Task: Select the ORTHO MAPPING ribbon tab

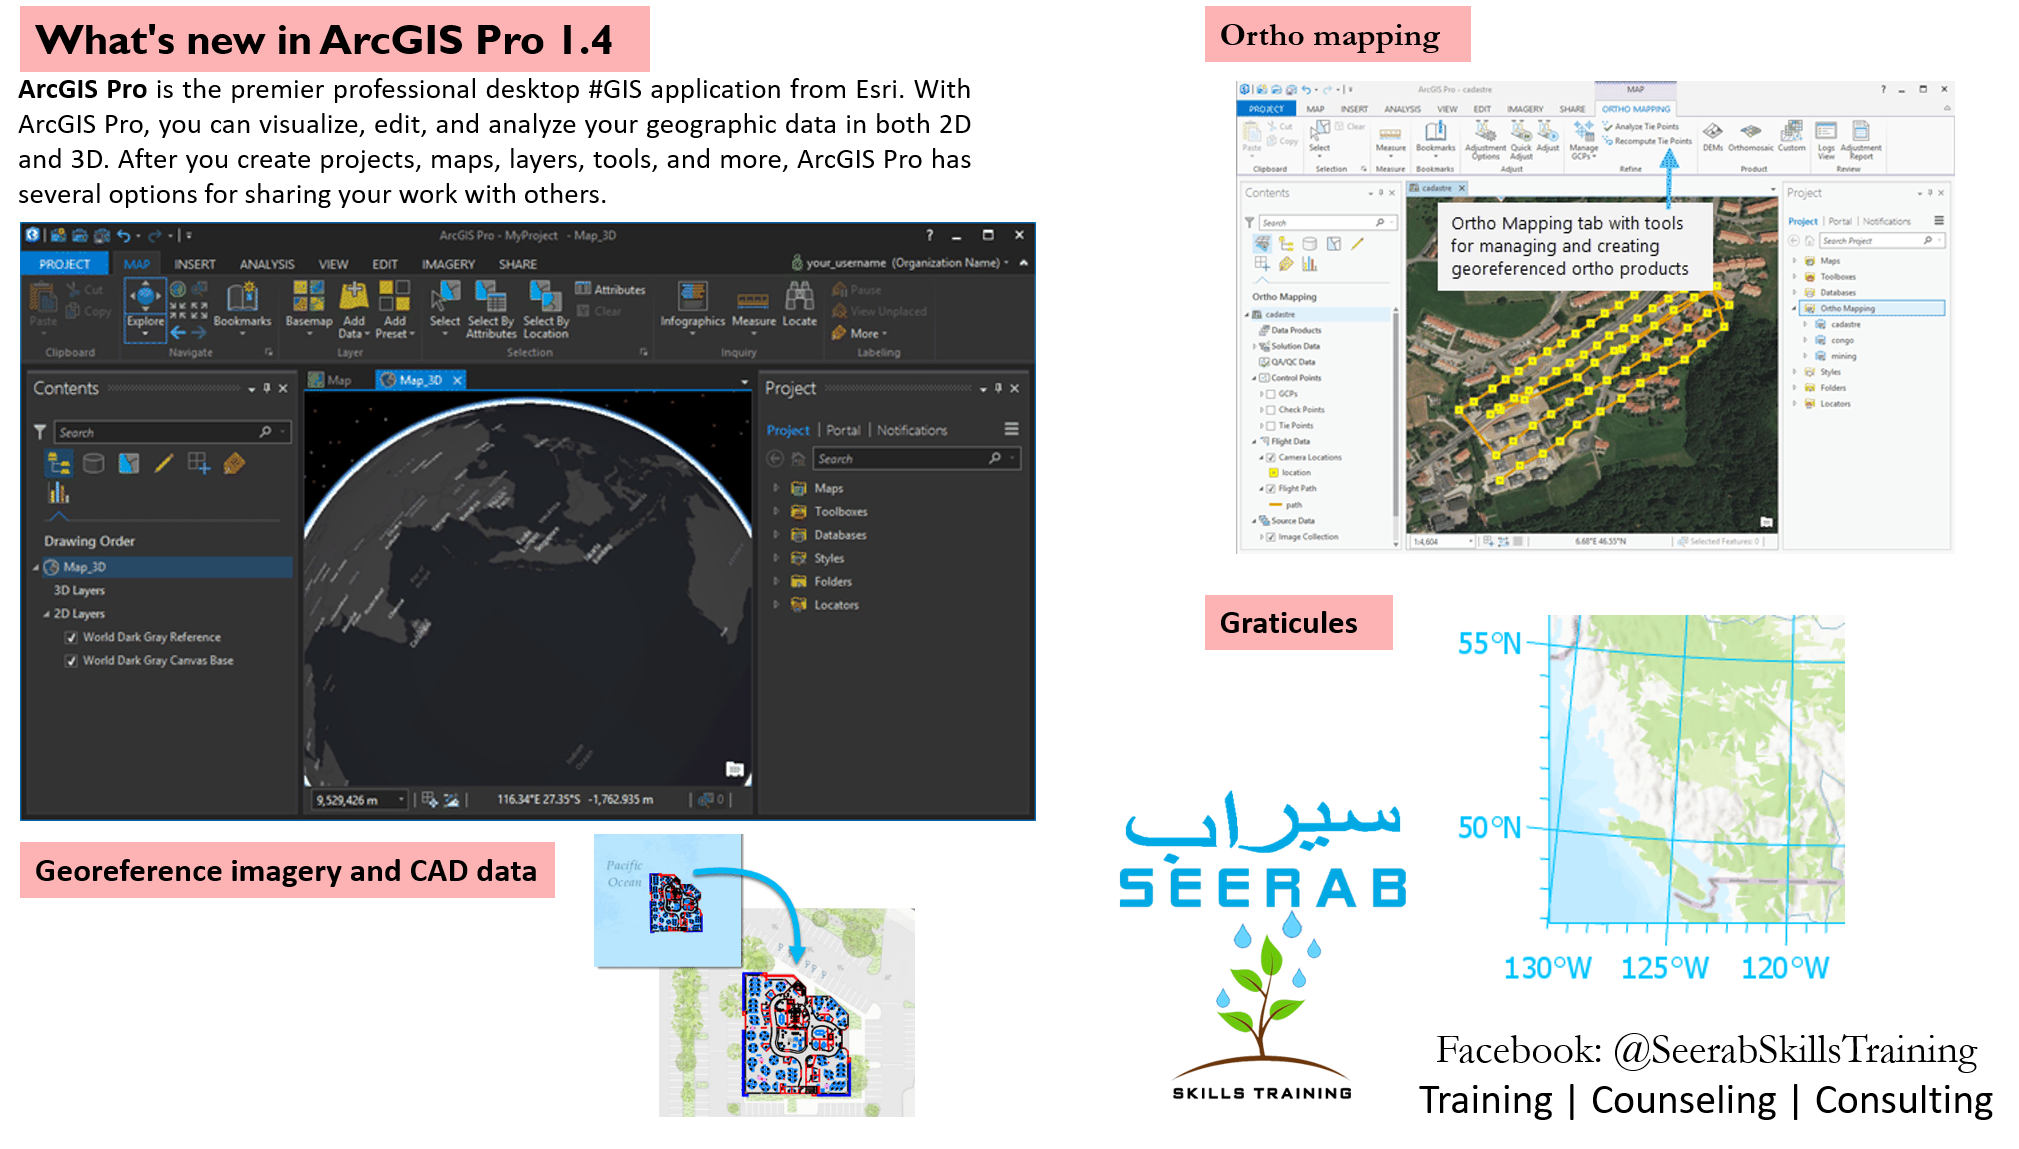Action: coord(1635,109)
